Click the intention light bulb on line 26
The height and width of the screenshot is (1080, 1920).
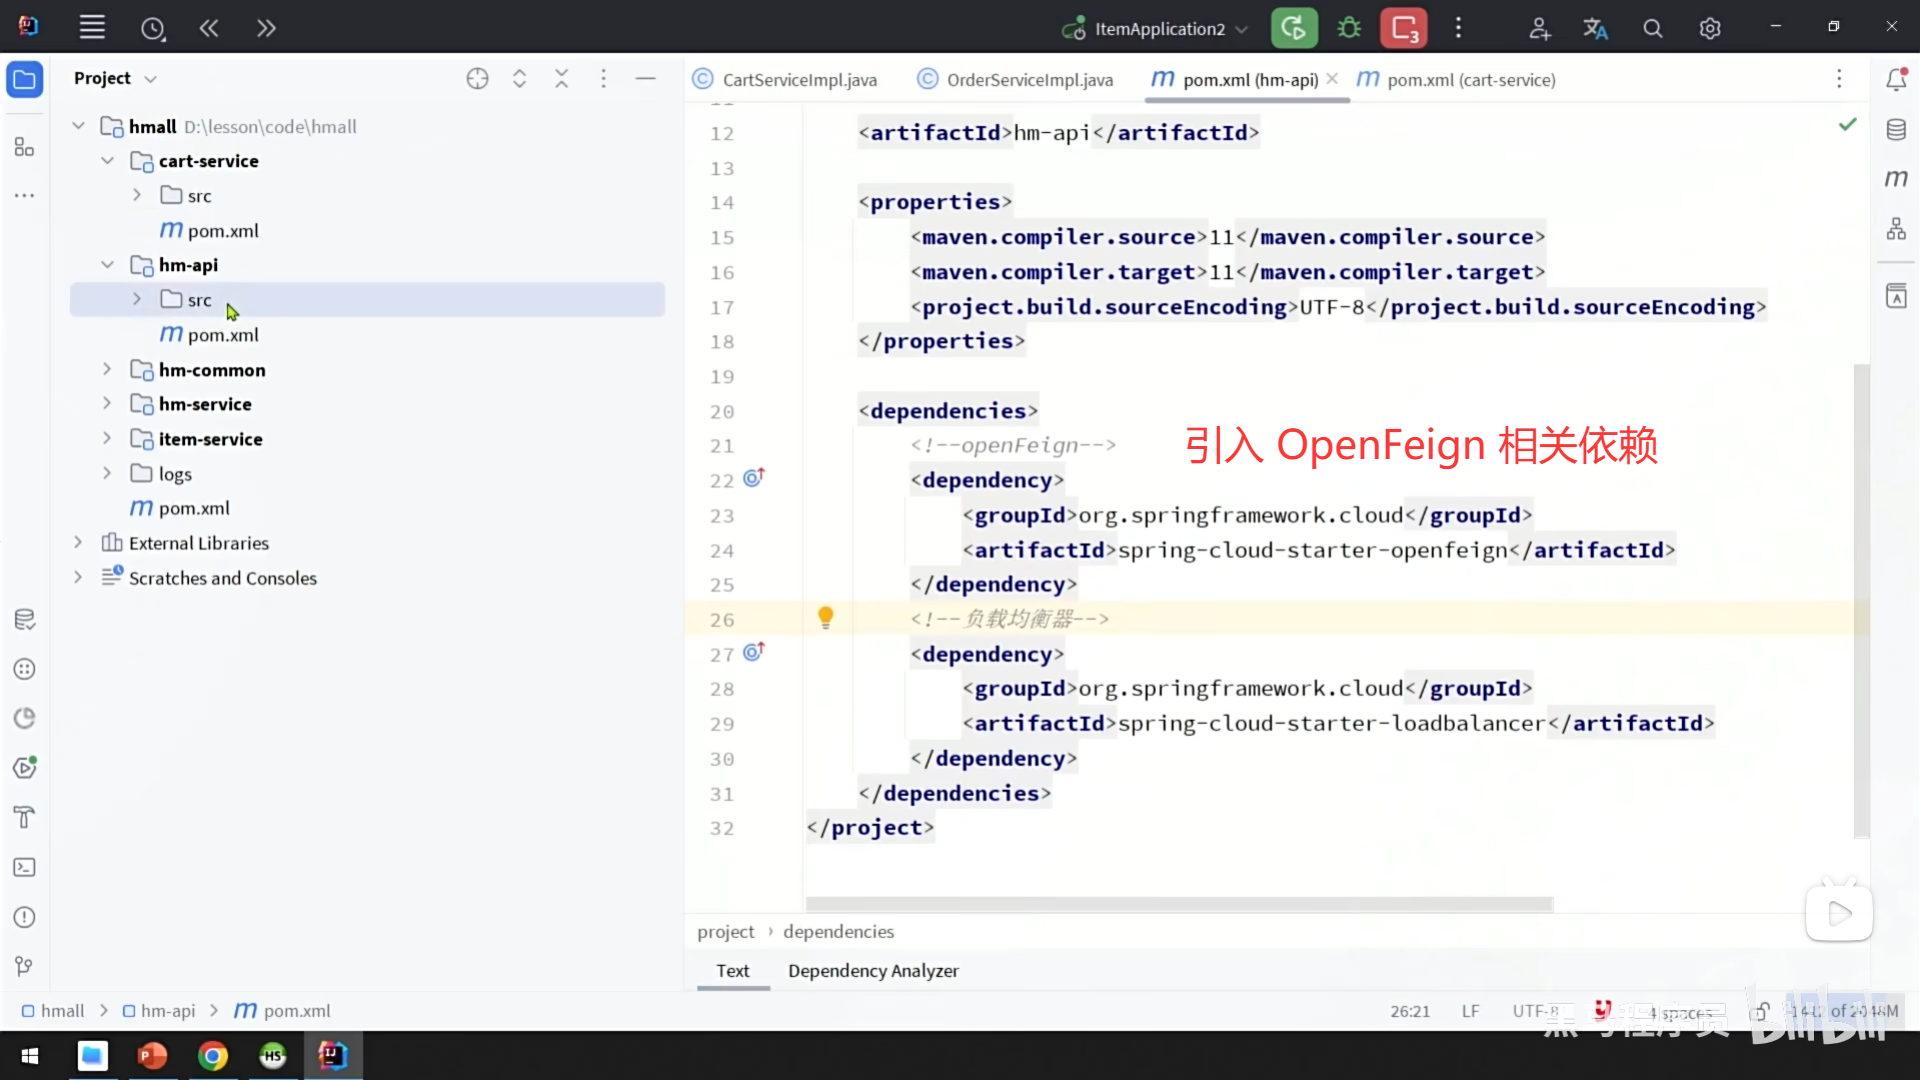825,618
